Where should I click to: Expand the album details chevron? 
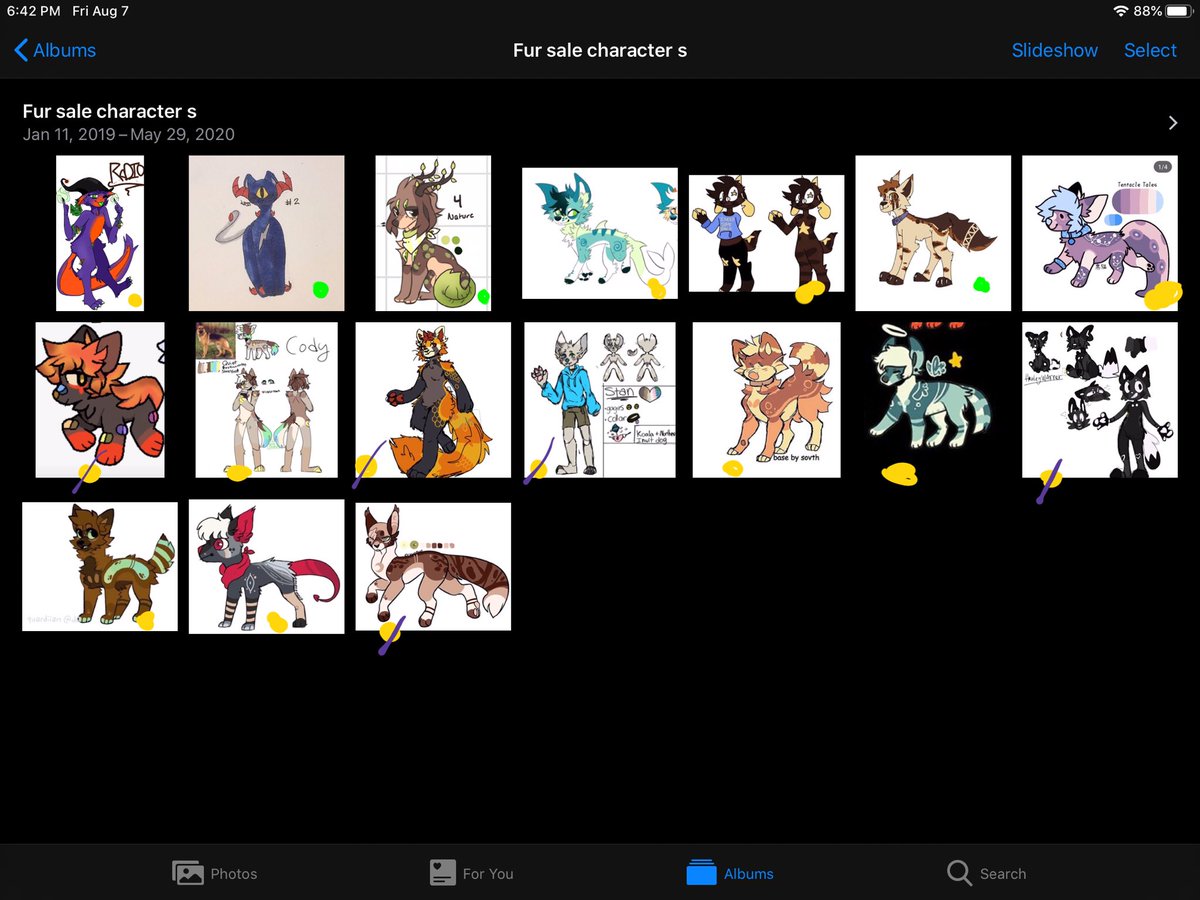pyautogui.click(x=1173, y=122)
